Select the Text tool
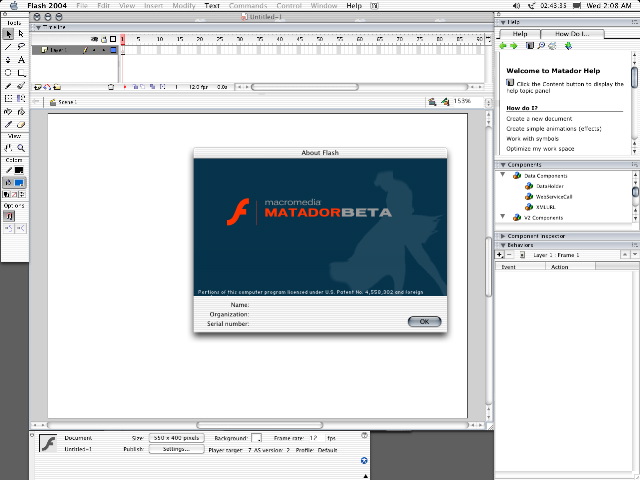 pos(21,60)
